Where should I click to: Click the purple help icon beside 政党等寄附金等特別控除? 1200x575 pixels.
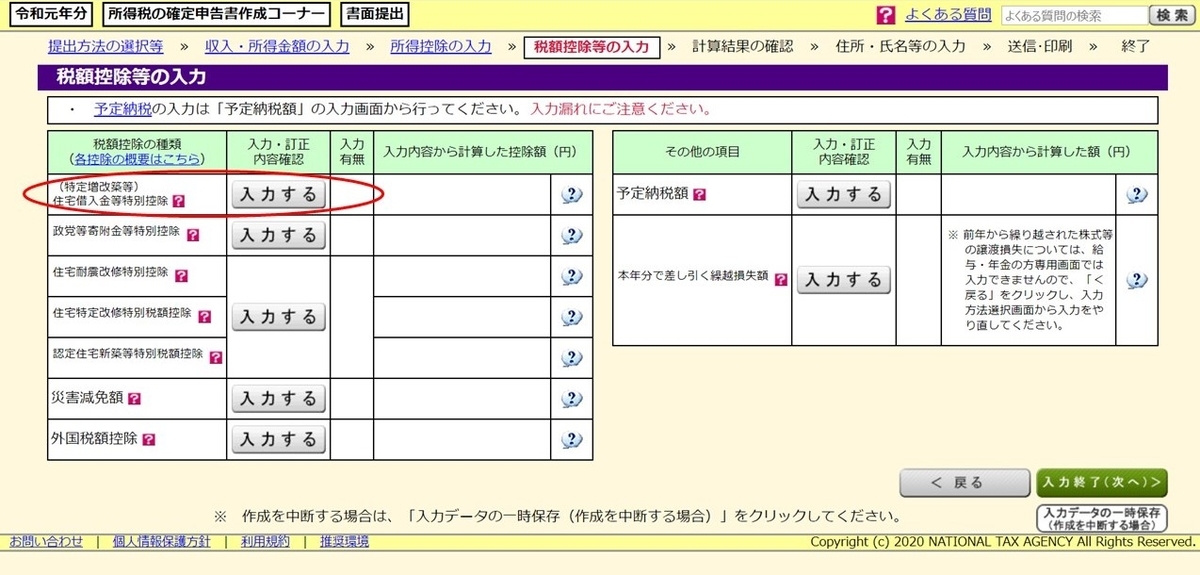click(x=193, y=235)
